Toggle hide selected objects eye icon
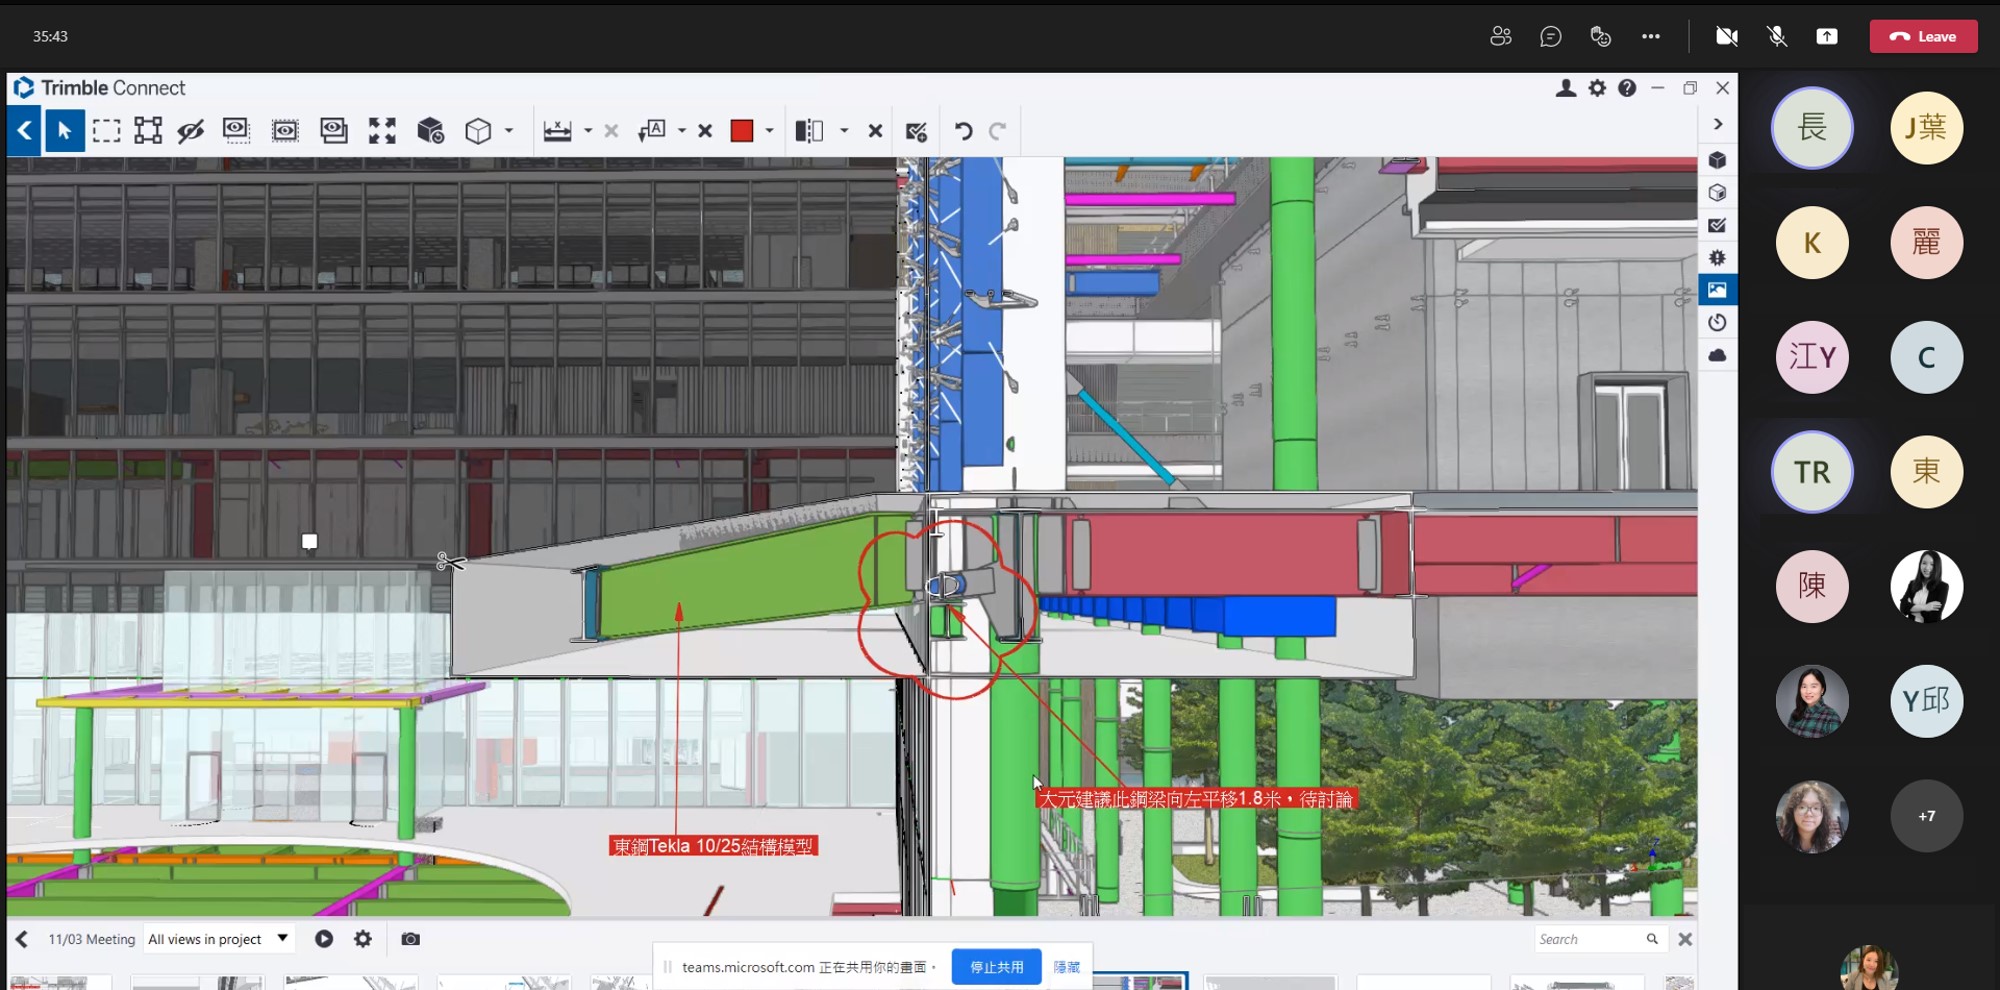Viewport: 2000px width, 990px height. pyautogui.click(x=190, y=131)
